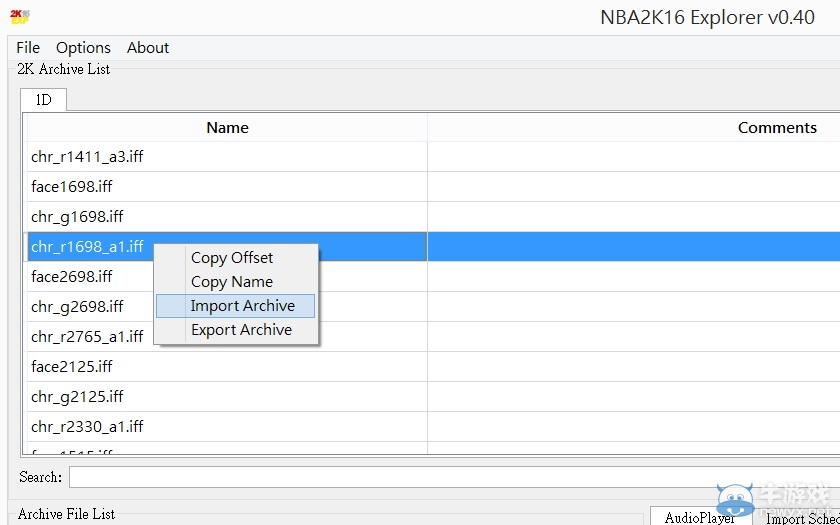Image resolution: width=840 pixels, height=525 pixels.
Task: Click into the Search input field
Action: click(x=454, y=477)
